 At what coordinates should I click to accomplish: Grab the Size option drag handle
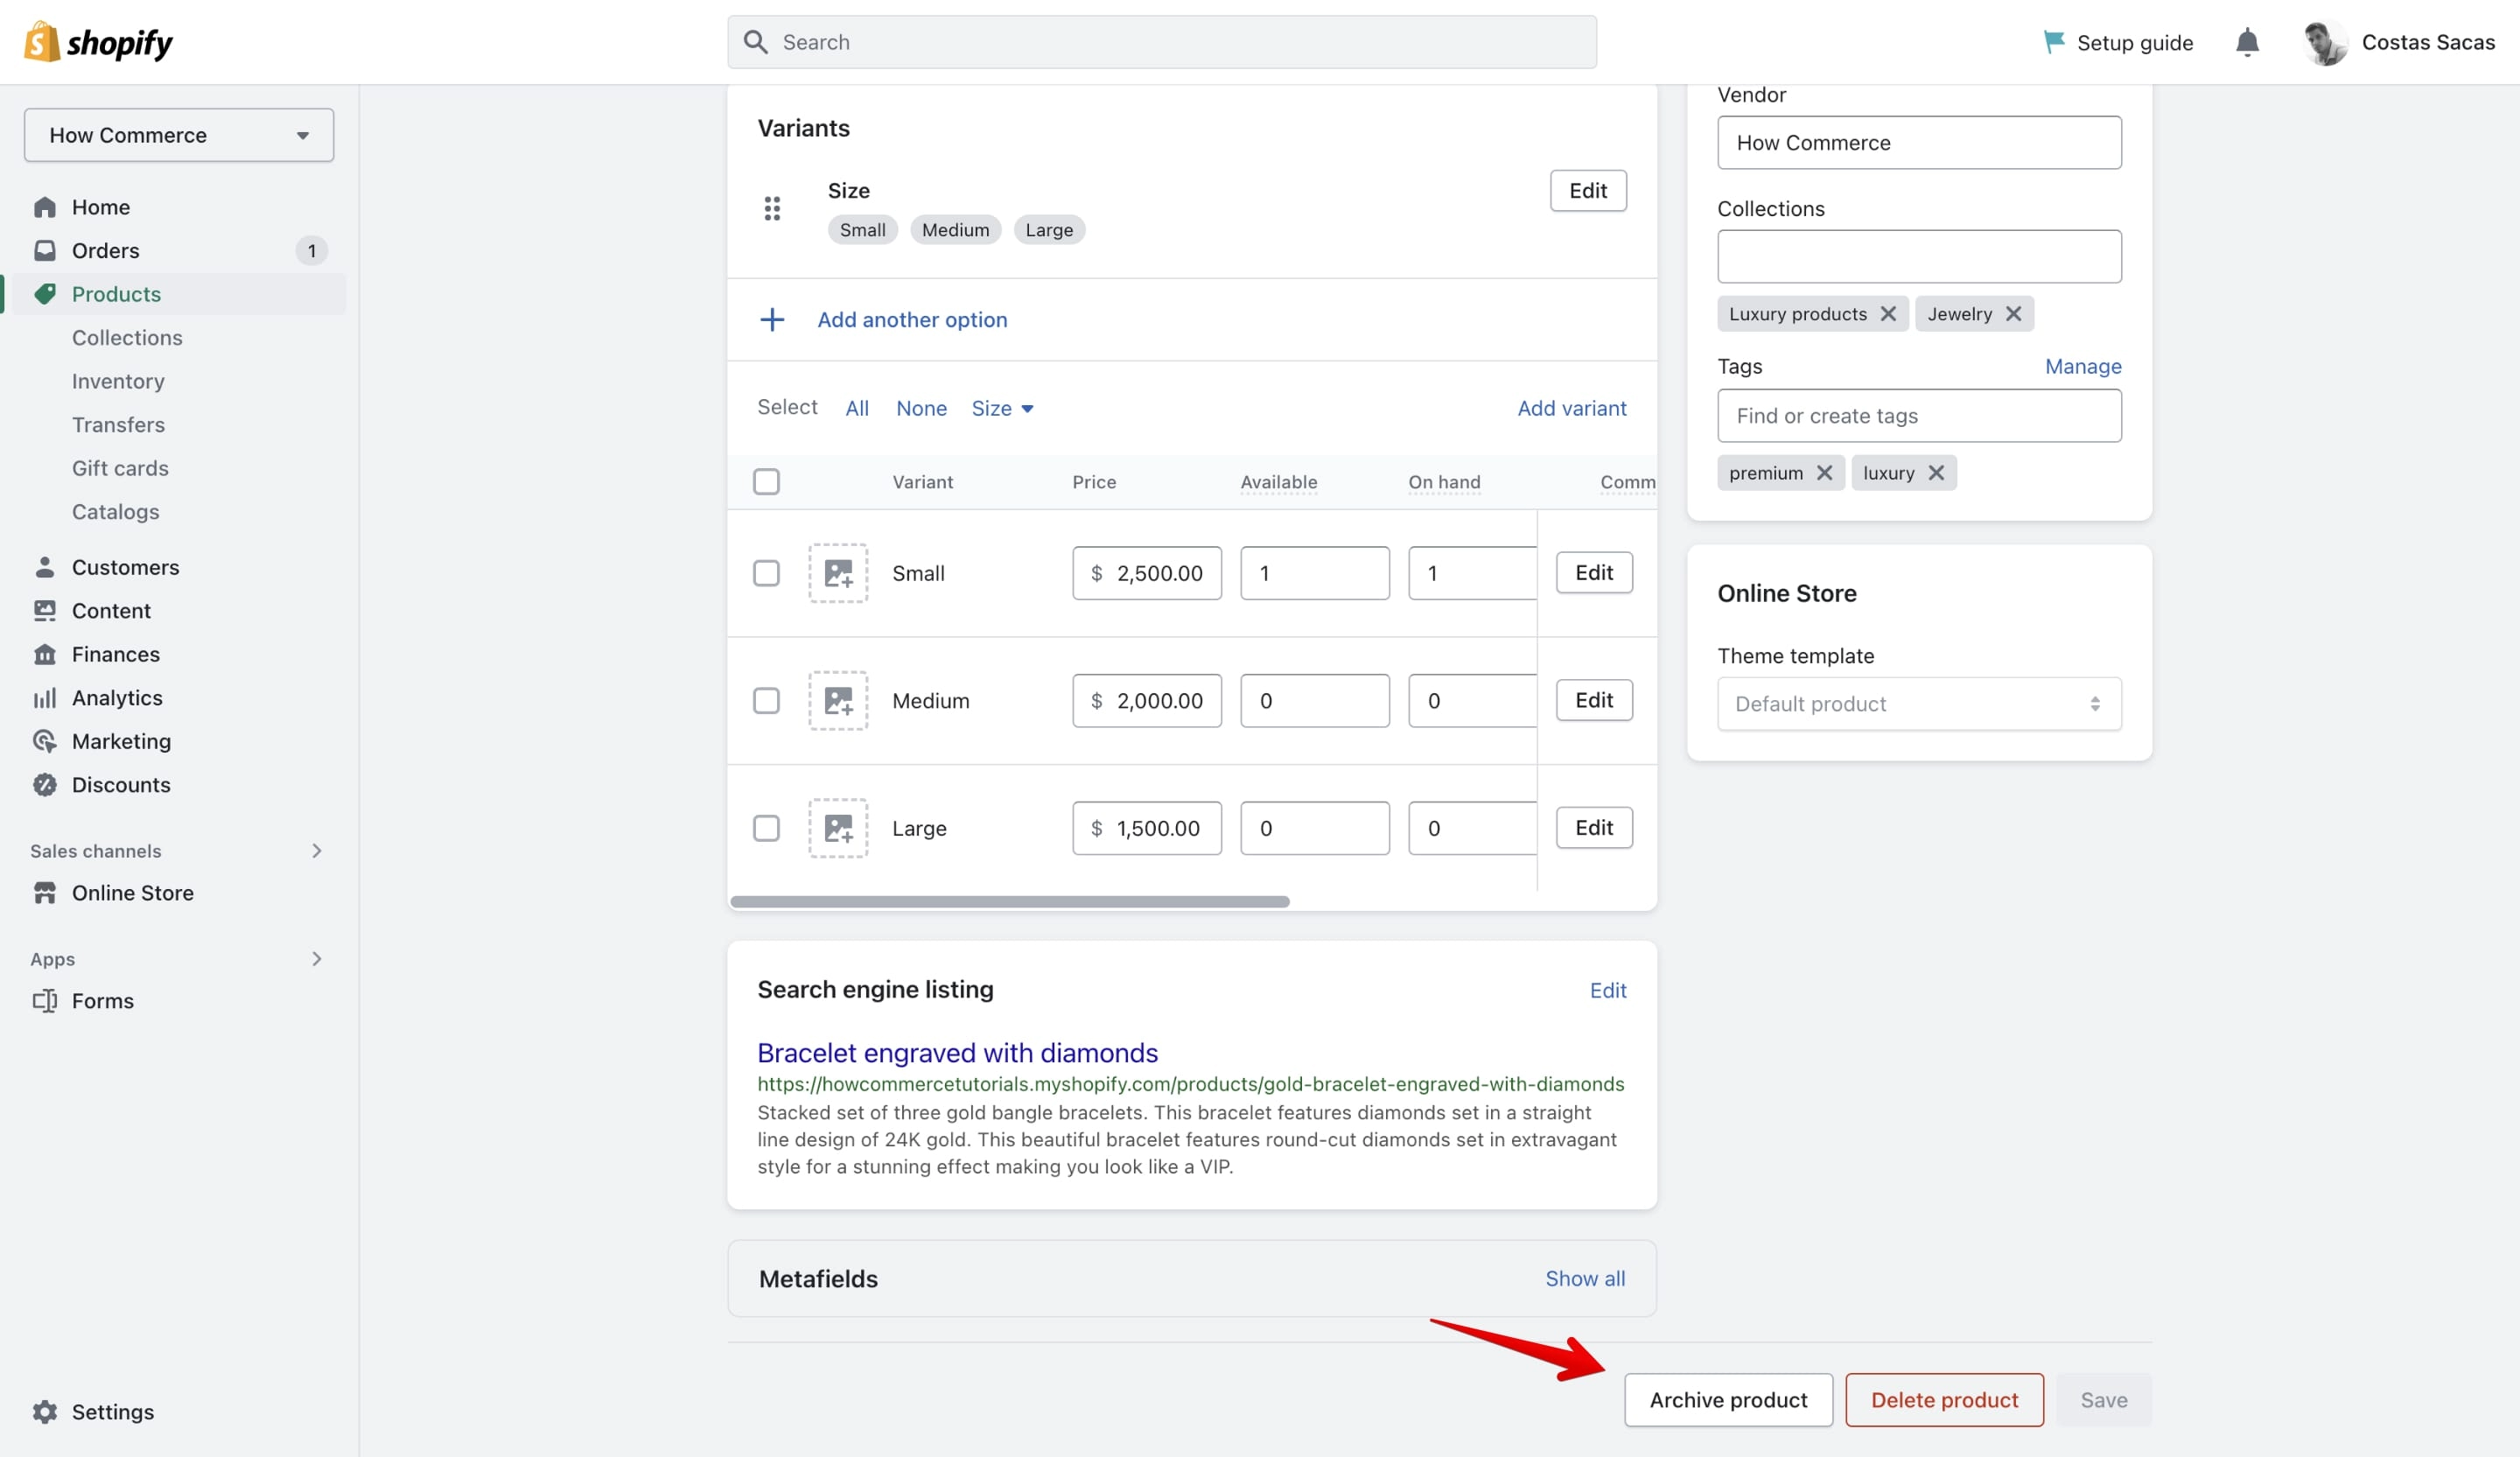(772, 208)
